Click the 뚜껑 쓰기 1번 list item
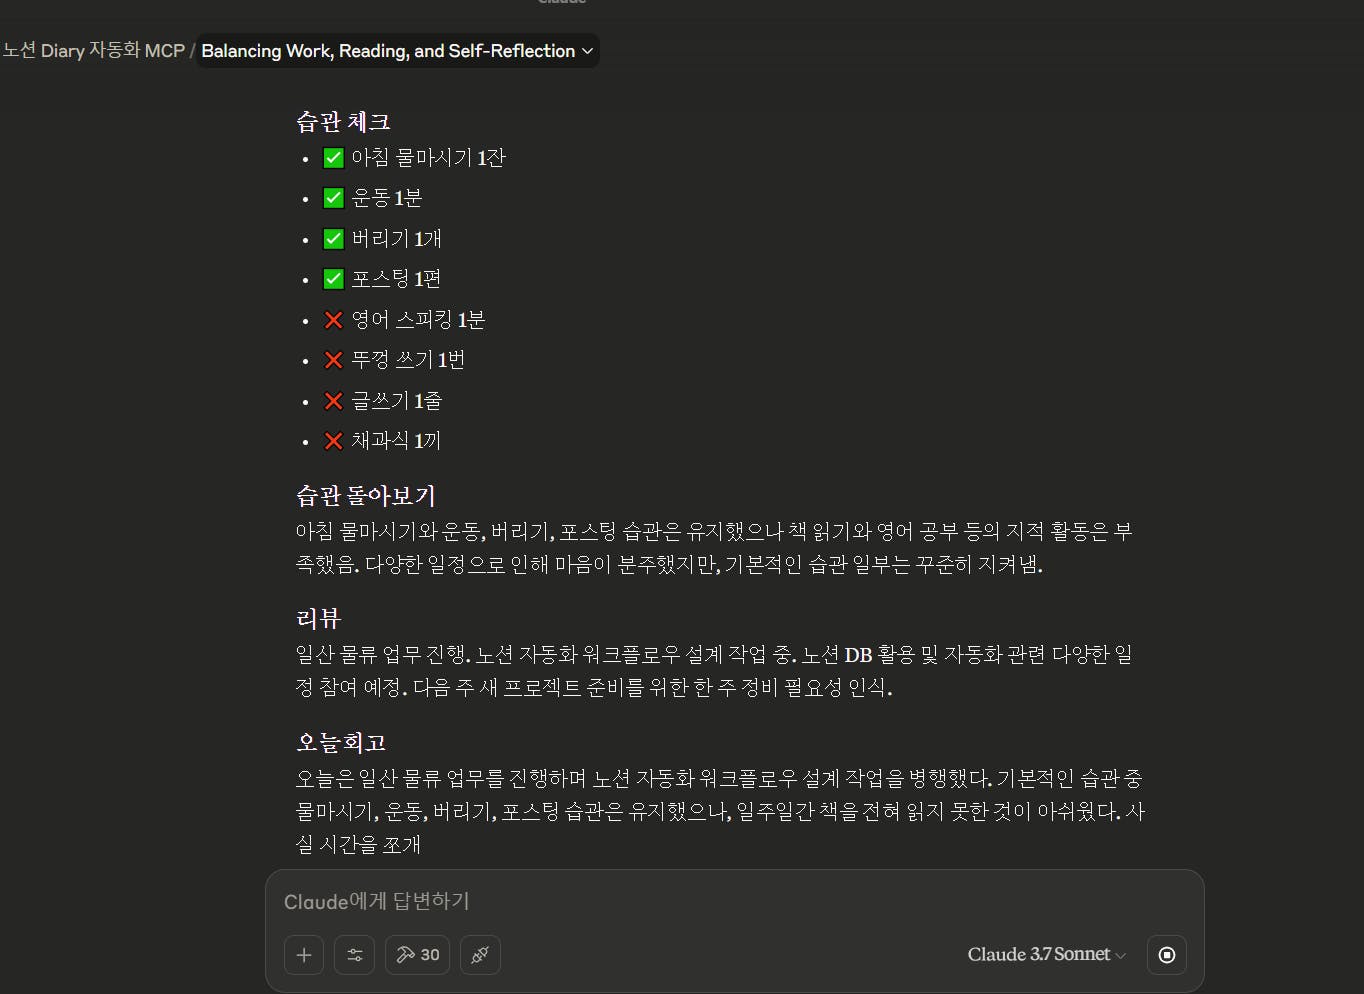 tap(395, 360)
